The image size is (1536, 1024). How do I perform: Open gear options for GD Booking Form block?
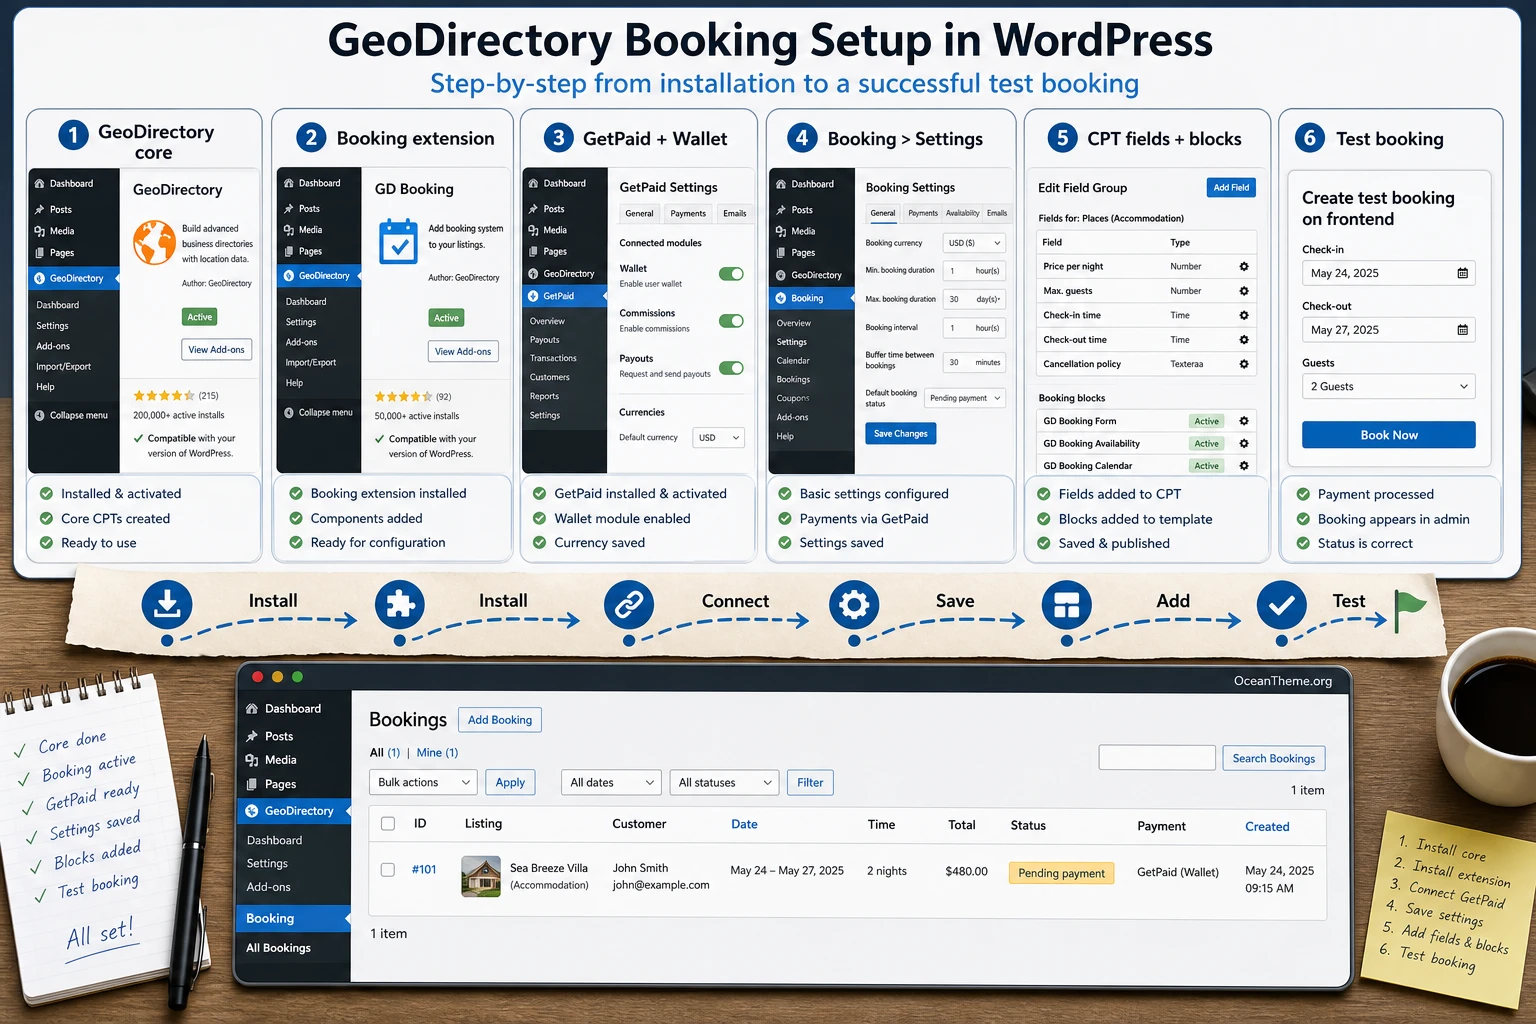(1244, 421)
